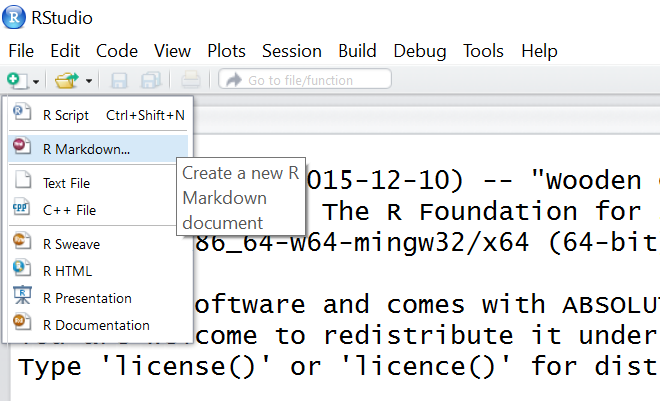The width and height of the screenshot is (660, 401).
Task: Click the R Script file icon
Action: tap(22, 112)
